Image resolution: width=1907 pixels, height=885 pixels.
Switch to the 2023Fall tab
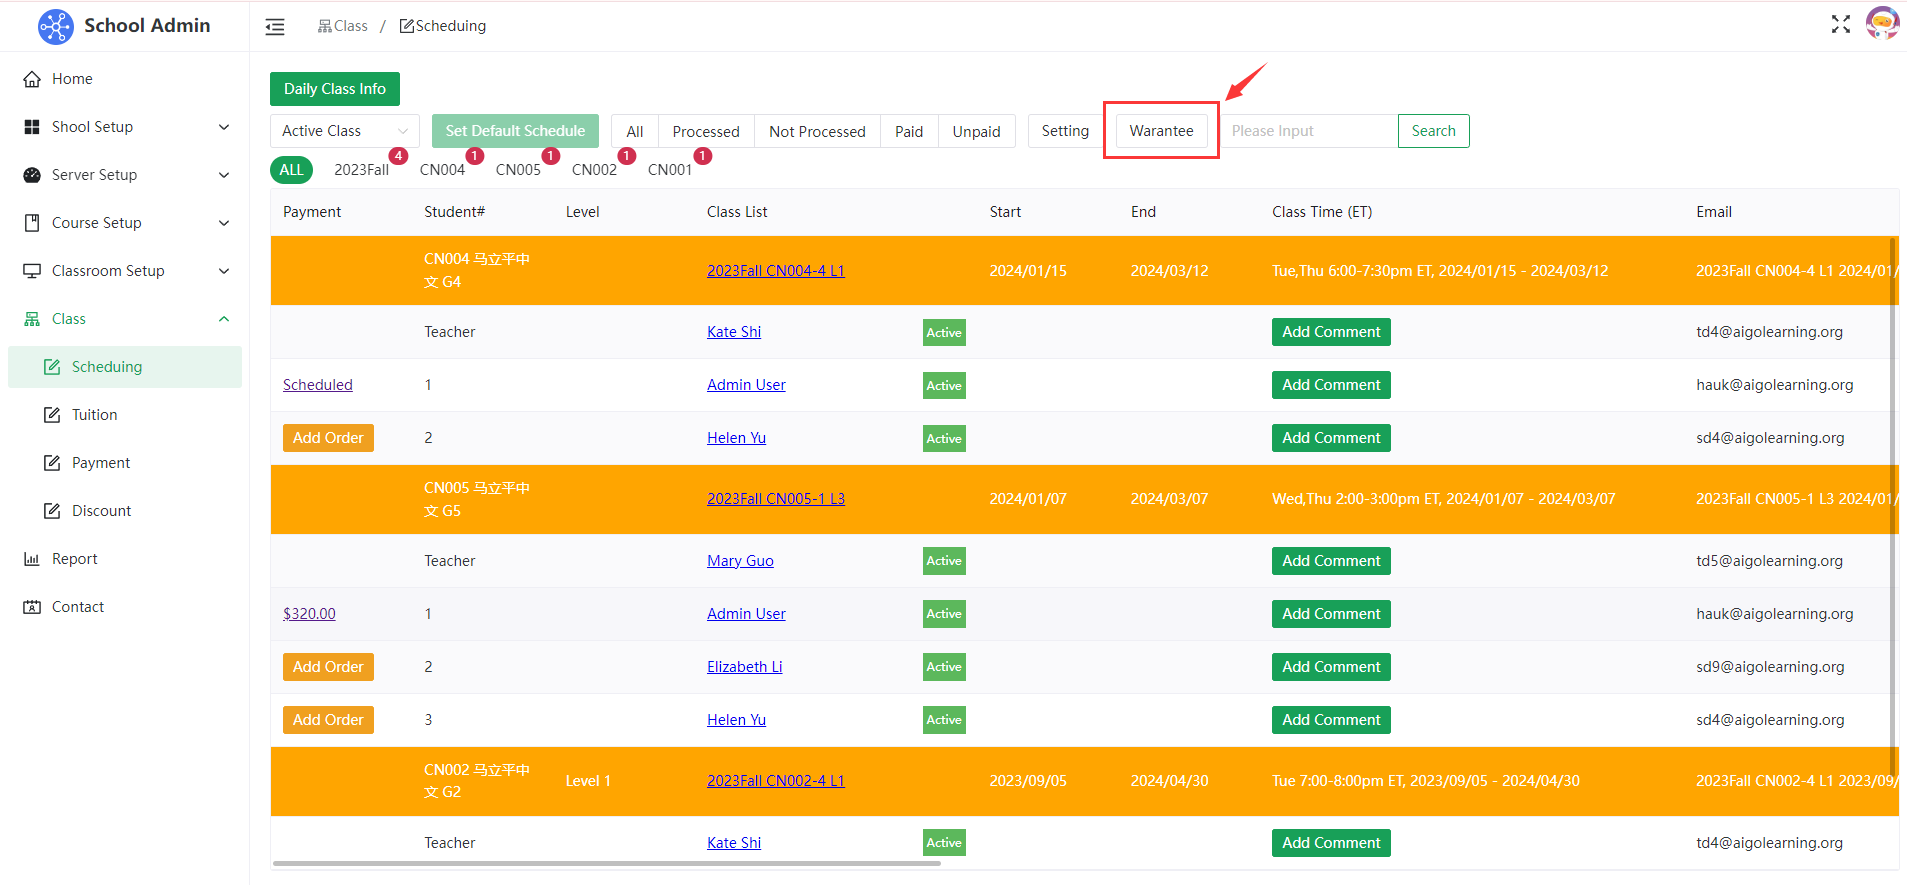pos(361,170)
